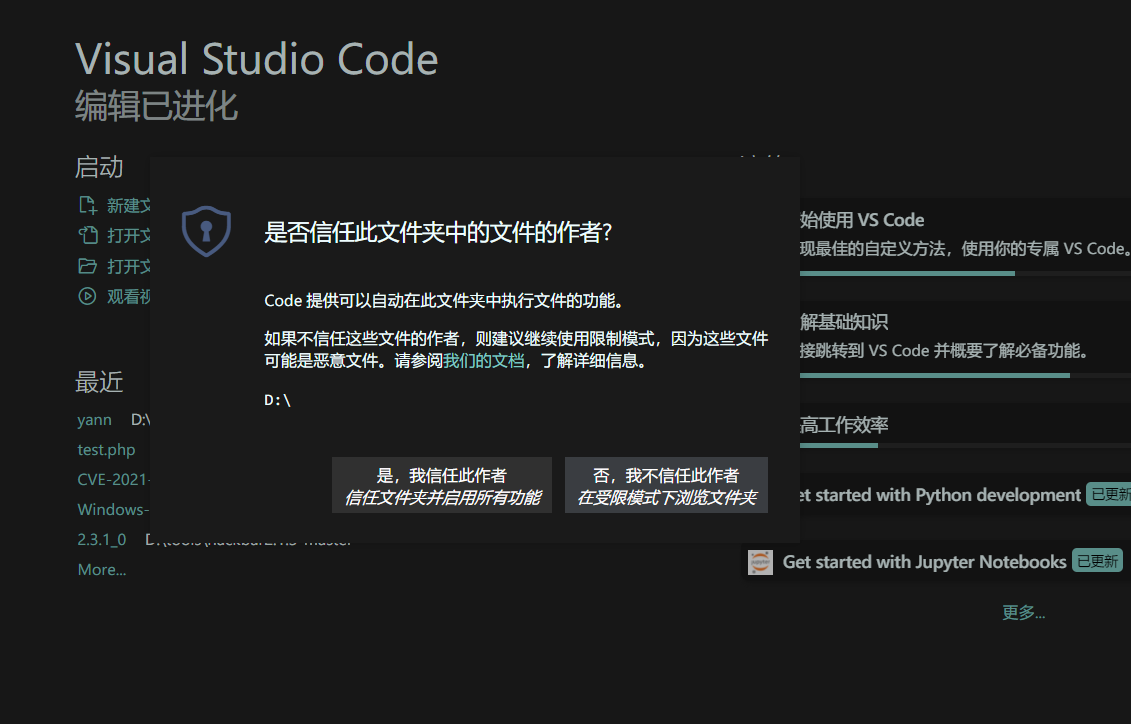
Task: Click the progress bar under 始使用 VS Code
Action: click(965, 273)
